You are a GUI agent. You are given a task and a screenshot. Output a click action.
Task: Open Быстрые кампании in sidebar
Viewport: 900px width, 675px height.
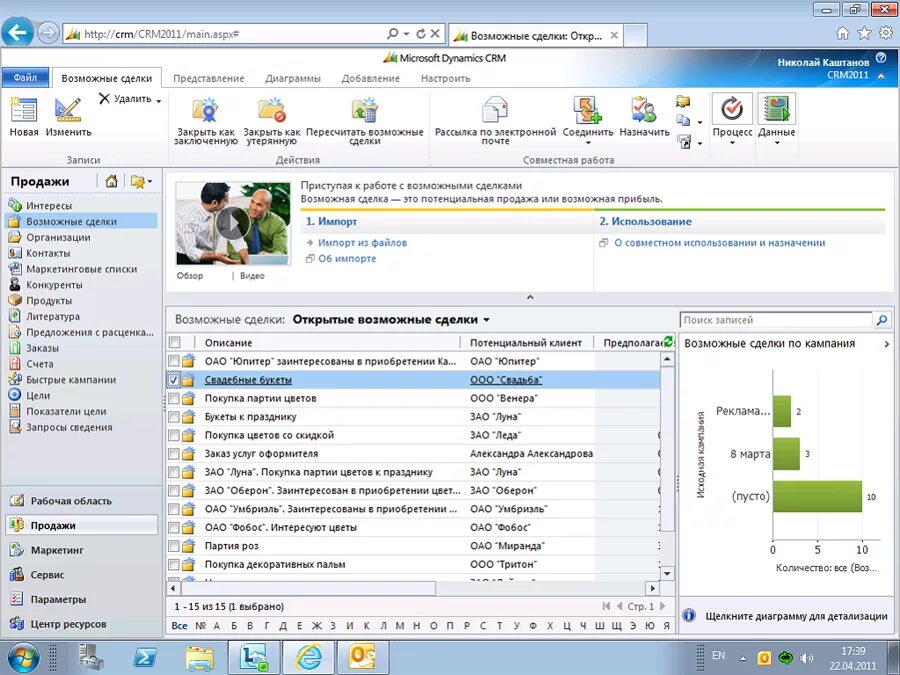pyautogui.click(x=71, y=379)
